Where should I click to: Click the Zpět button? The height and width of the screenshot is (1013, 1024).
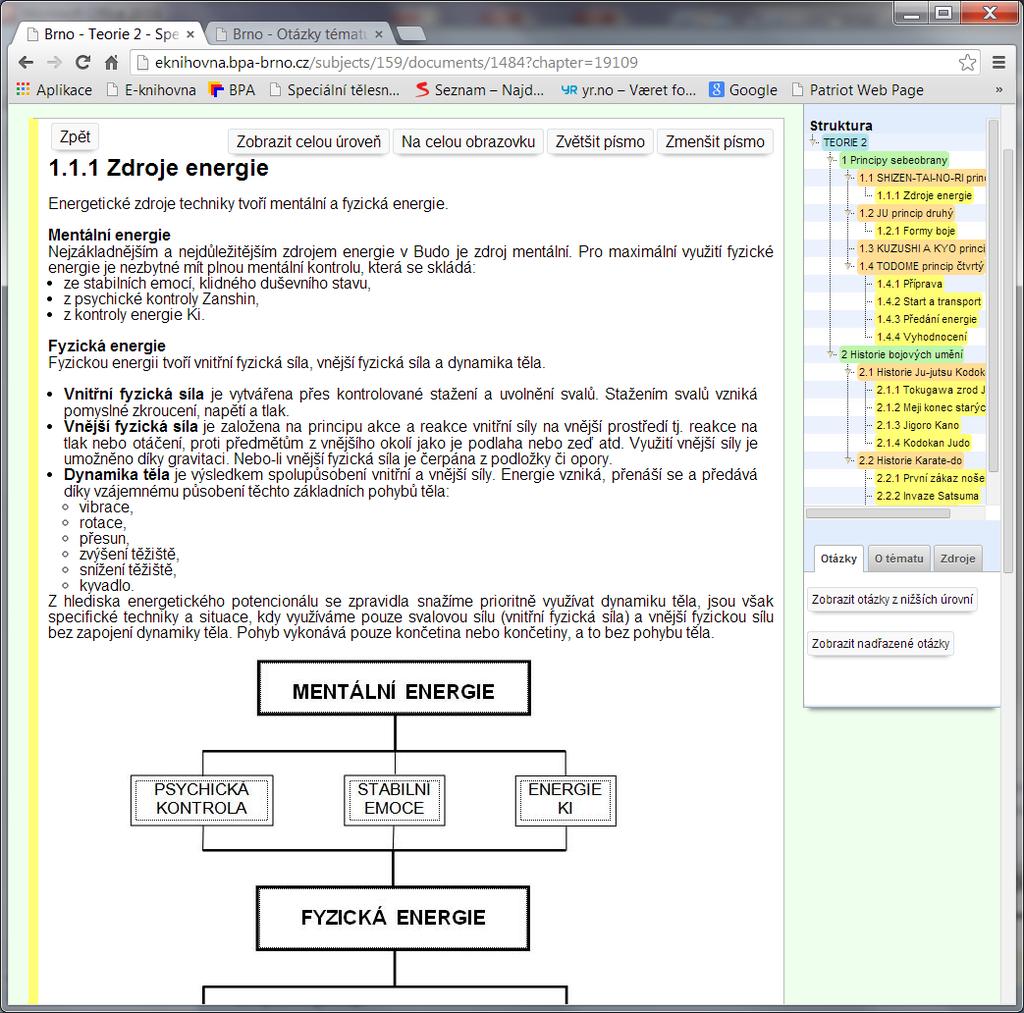click(74, 137)
